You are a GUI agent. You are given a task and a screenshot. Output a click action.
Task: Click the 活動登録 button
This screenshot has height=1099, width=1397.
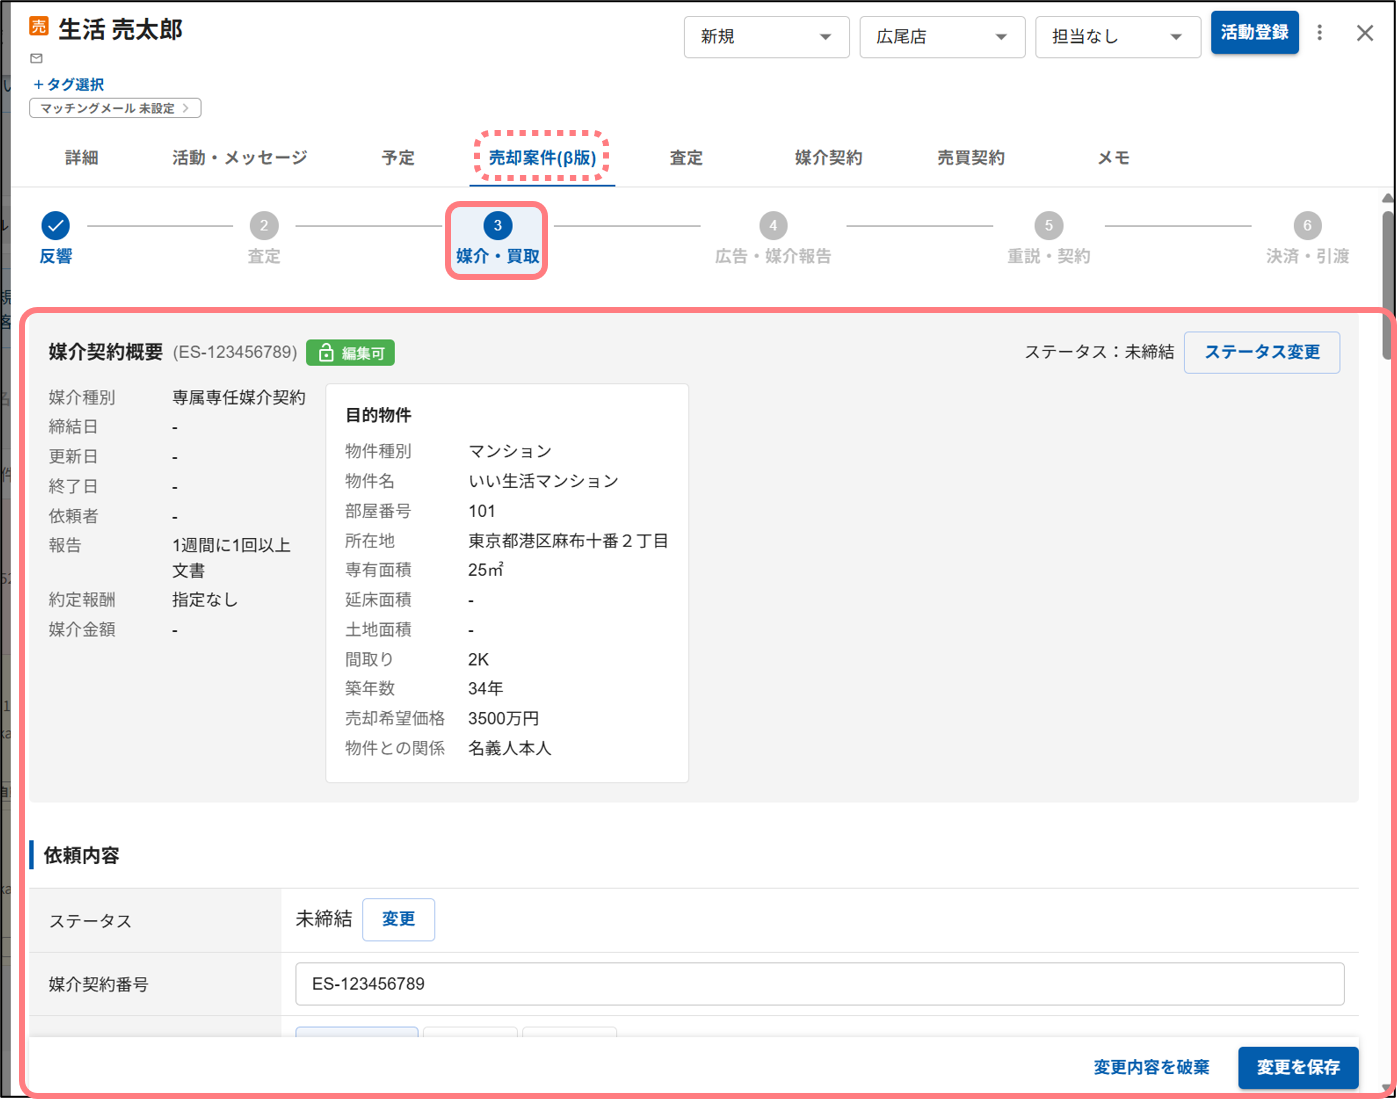coord(1255,33)
